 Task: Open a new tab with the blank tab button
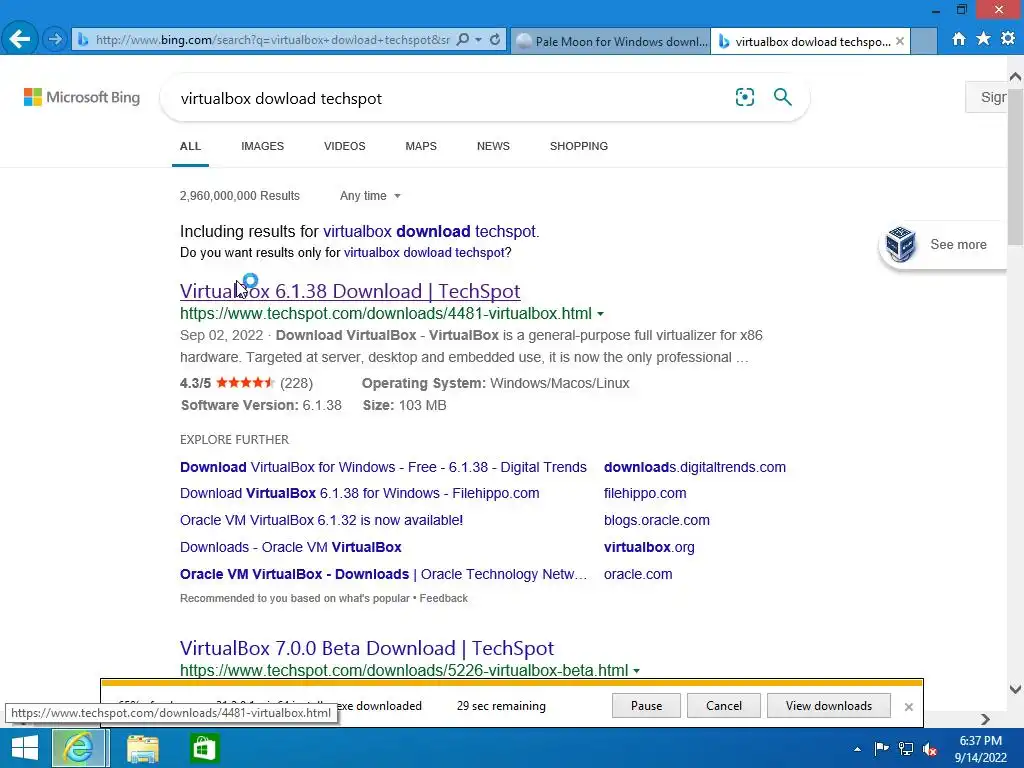[923, 41]
